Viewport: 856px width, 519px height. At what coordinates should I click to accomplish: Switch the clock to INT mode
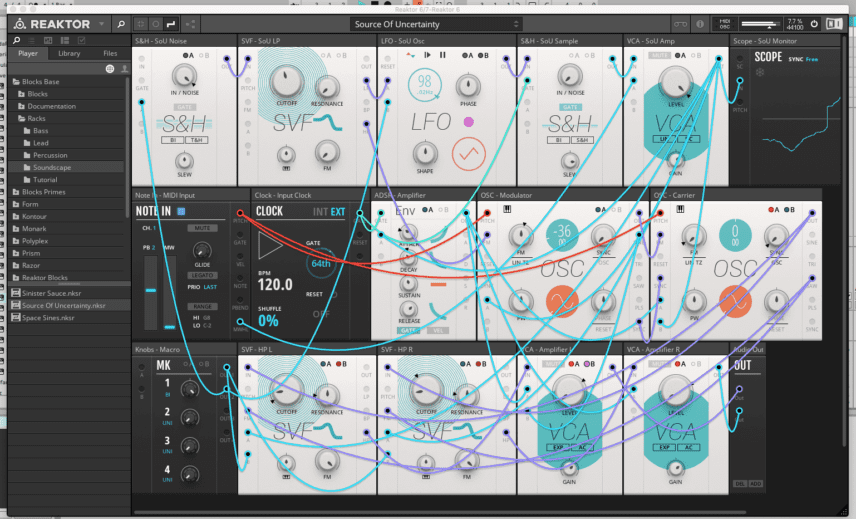[320, 212]
